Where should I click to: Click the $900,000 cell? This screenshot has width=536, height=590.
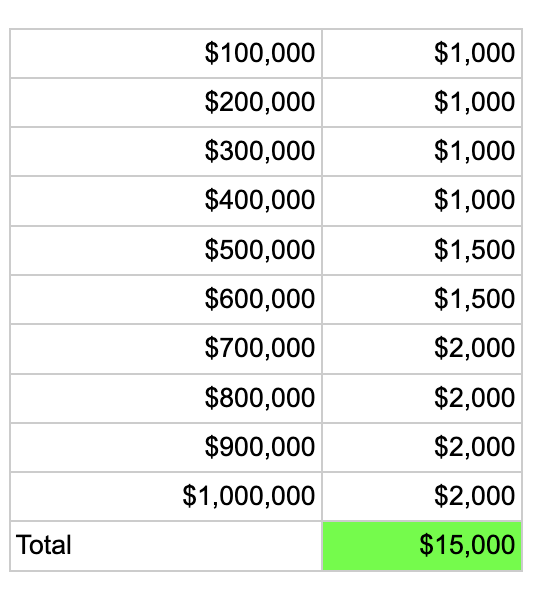166,447
